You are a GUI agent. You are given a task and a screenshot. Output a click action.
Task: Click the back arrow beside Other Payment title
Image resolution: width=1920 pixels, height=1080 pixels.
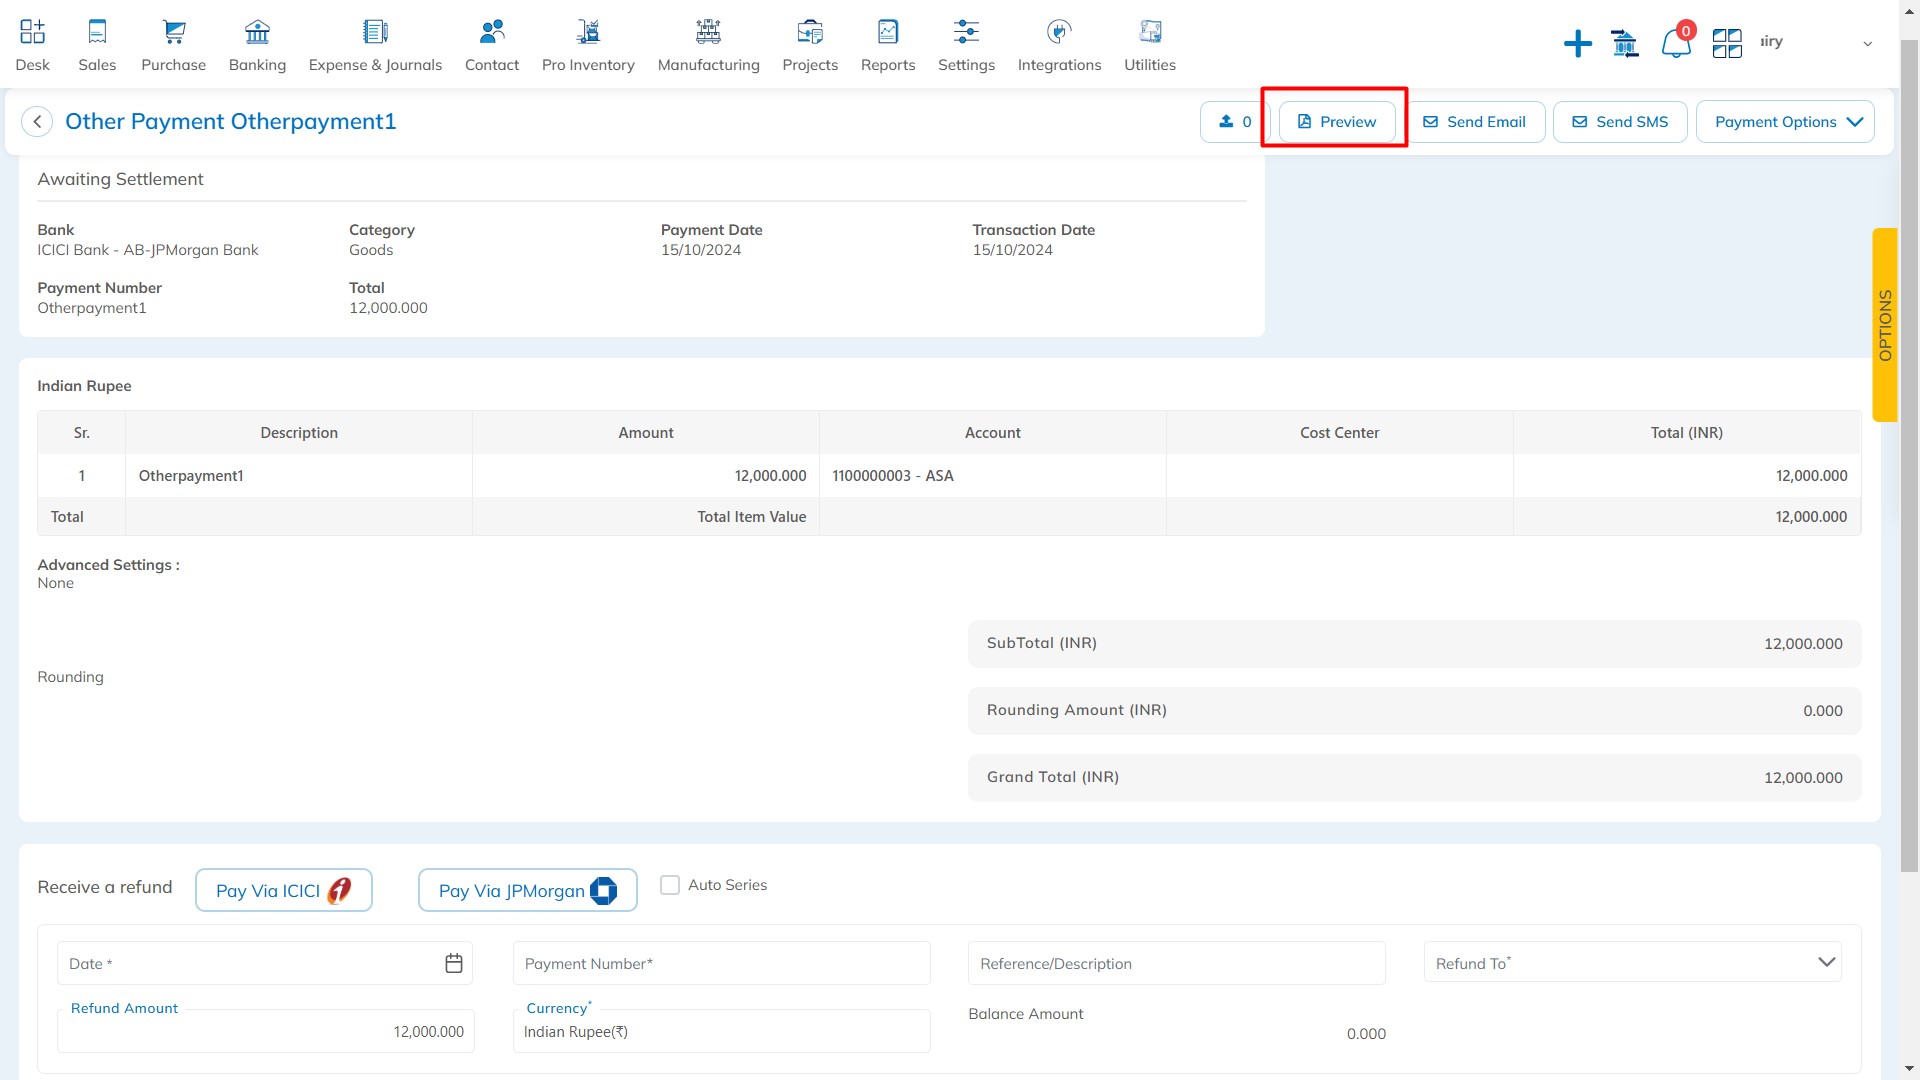click(x=37, y=122)
